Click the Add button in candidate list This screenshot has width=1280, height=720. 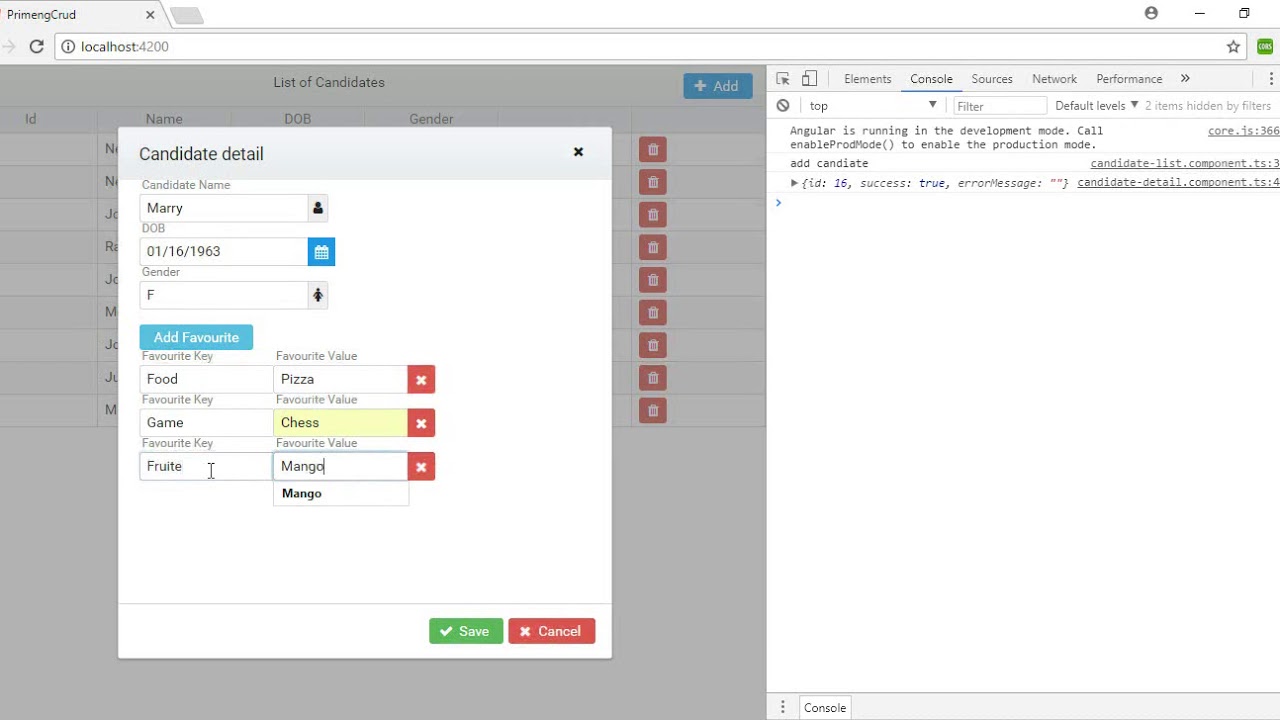[718, 86]
